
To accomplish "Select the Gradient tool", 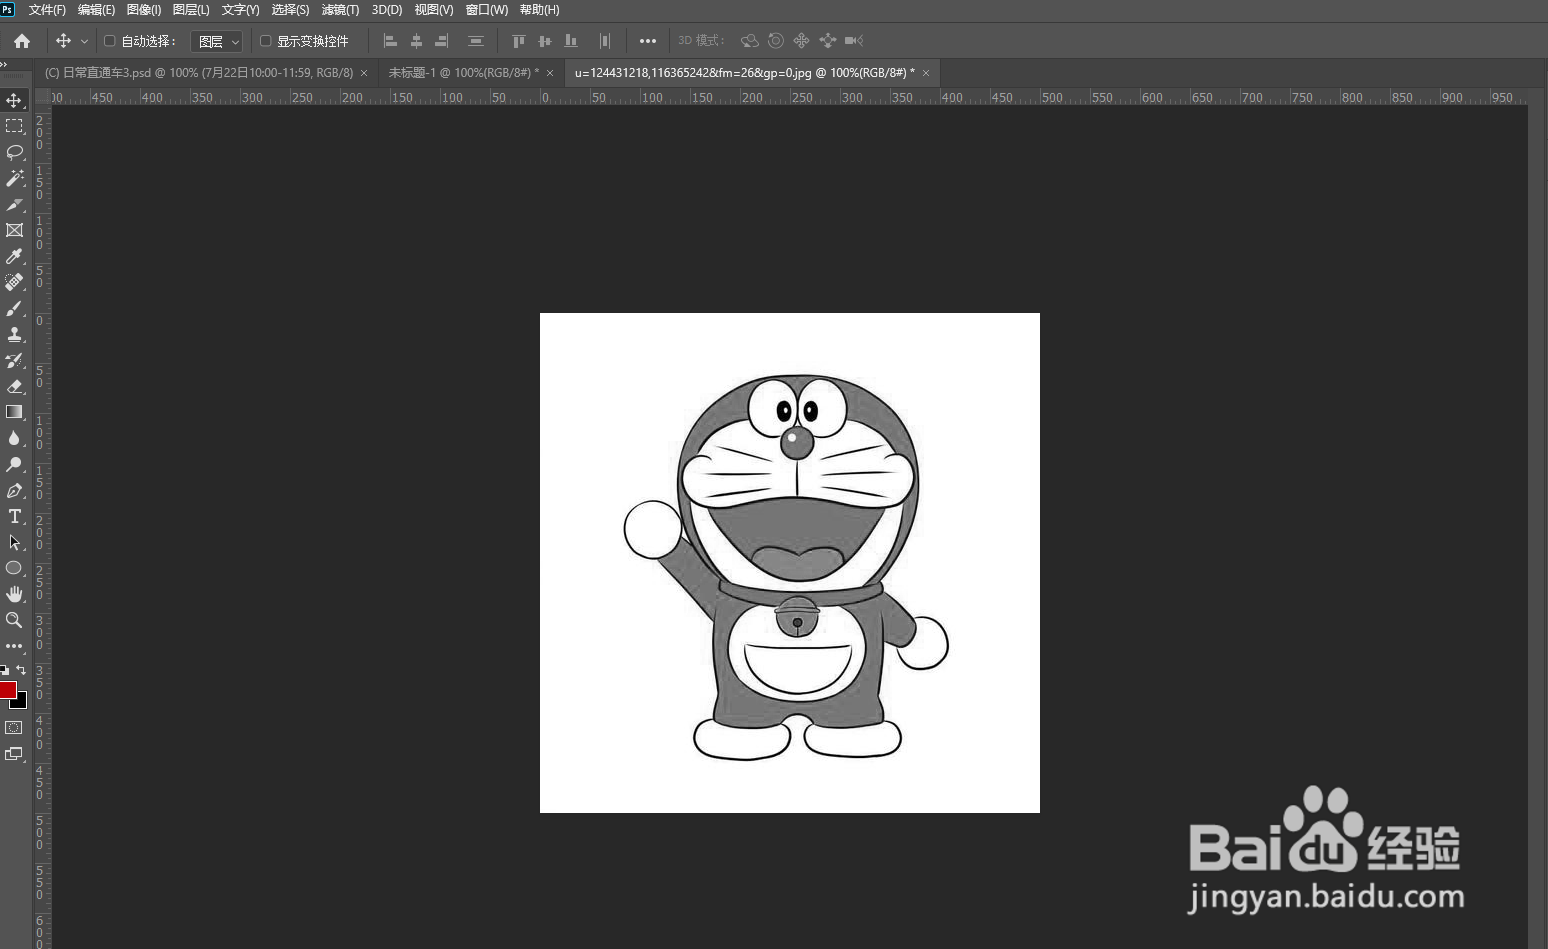I will click(x=14, y=412).
